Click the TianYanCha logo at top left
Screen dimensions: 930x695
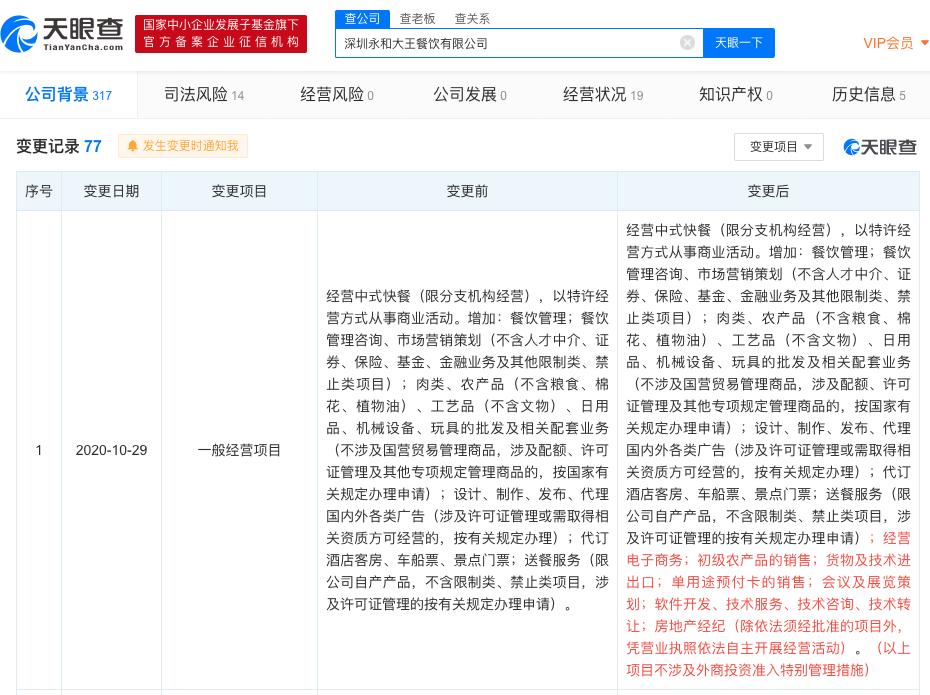pyautogui.click(x=62, y=34)
